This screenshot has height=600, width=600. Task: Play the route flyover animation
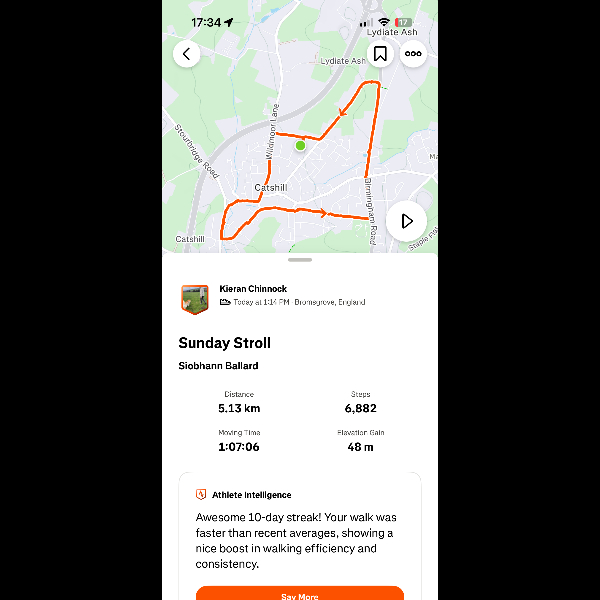point(406,221)
